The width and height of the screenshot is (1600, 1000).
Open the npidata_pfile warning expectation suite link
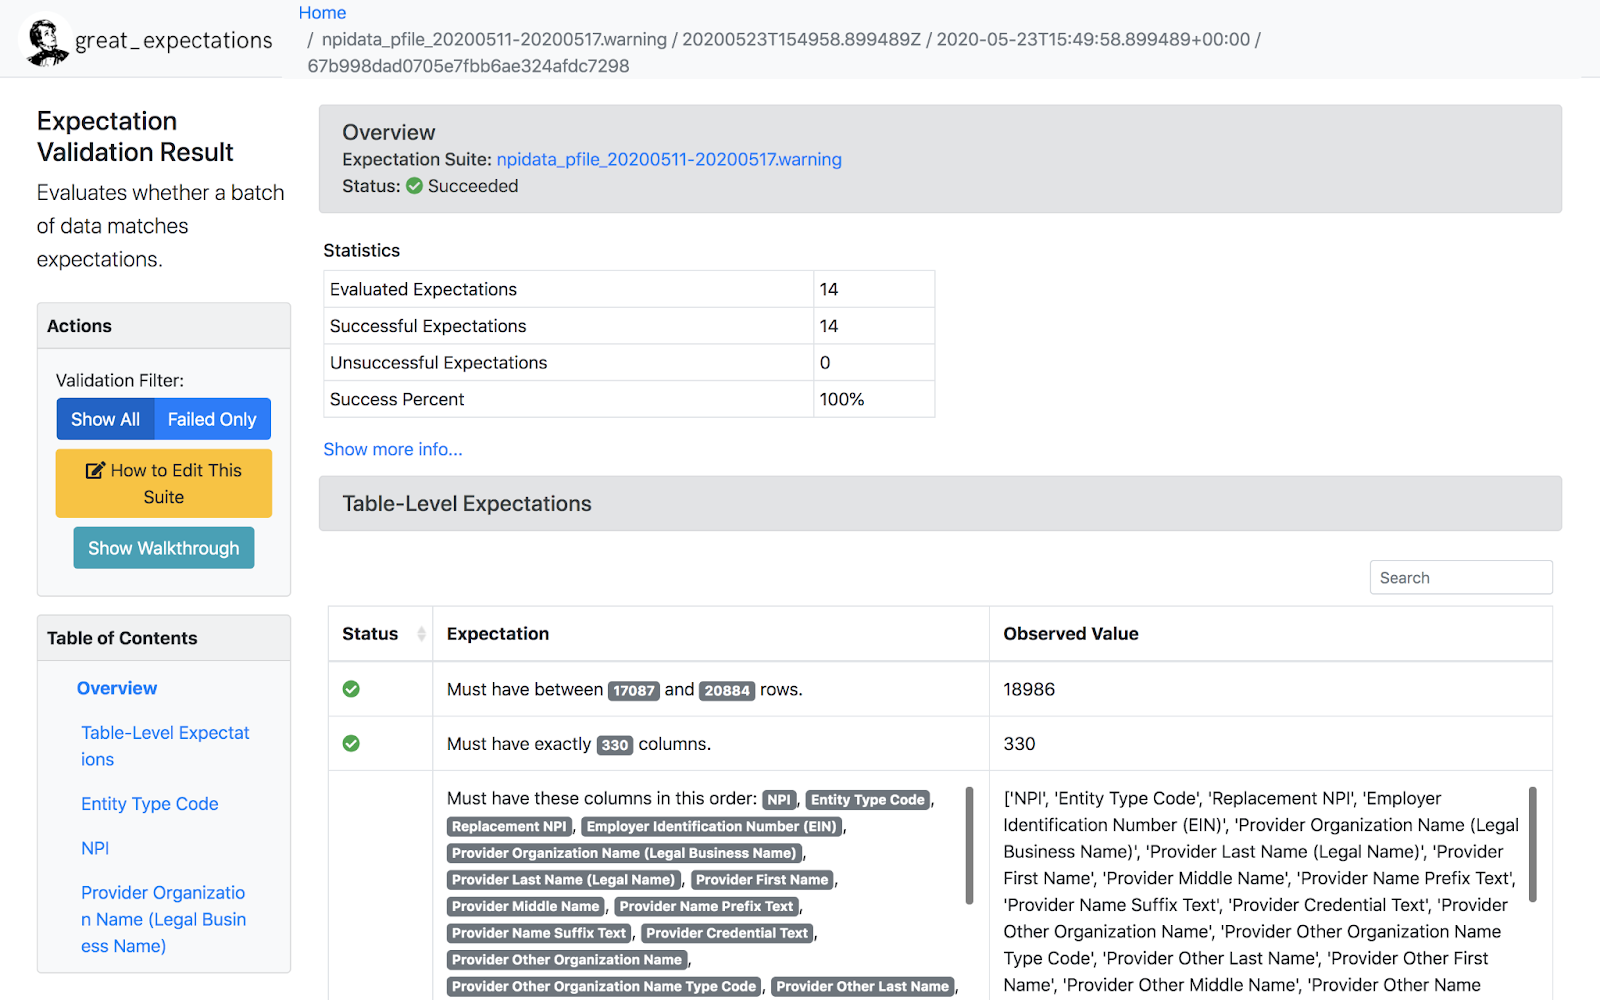668,159
